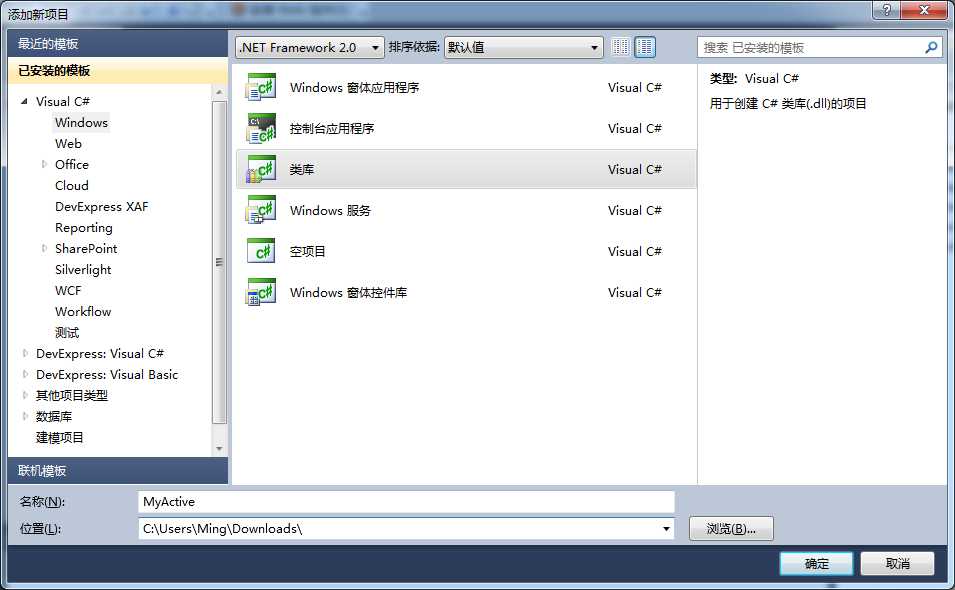Open the location path dropdown arrow

click(x=666, y=529)
